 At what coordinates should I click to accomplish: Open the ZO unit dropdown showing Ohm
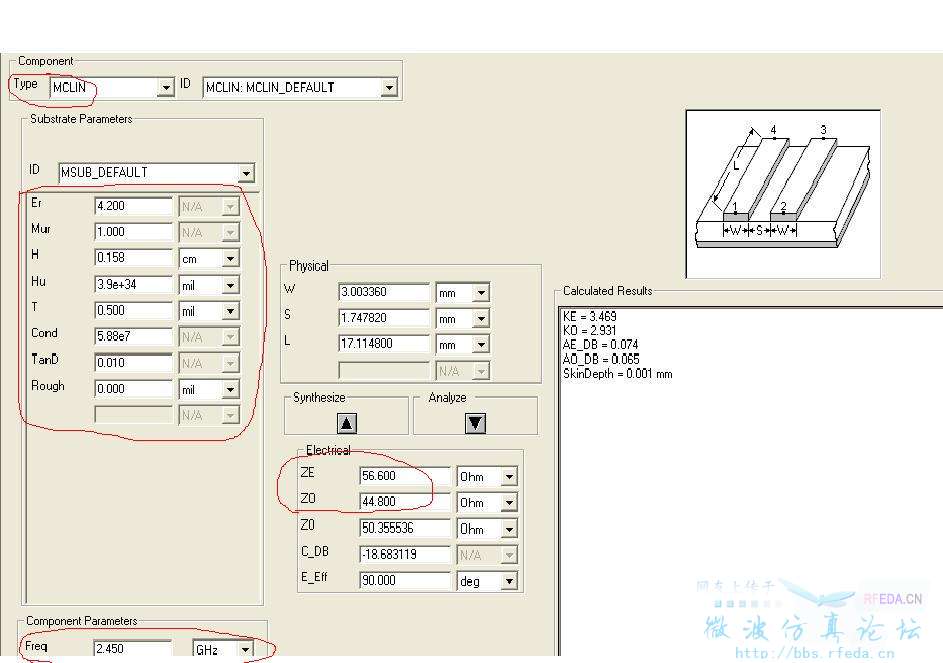pos(509,503)
